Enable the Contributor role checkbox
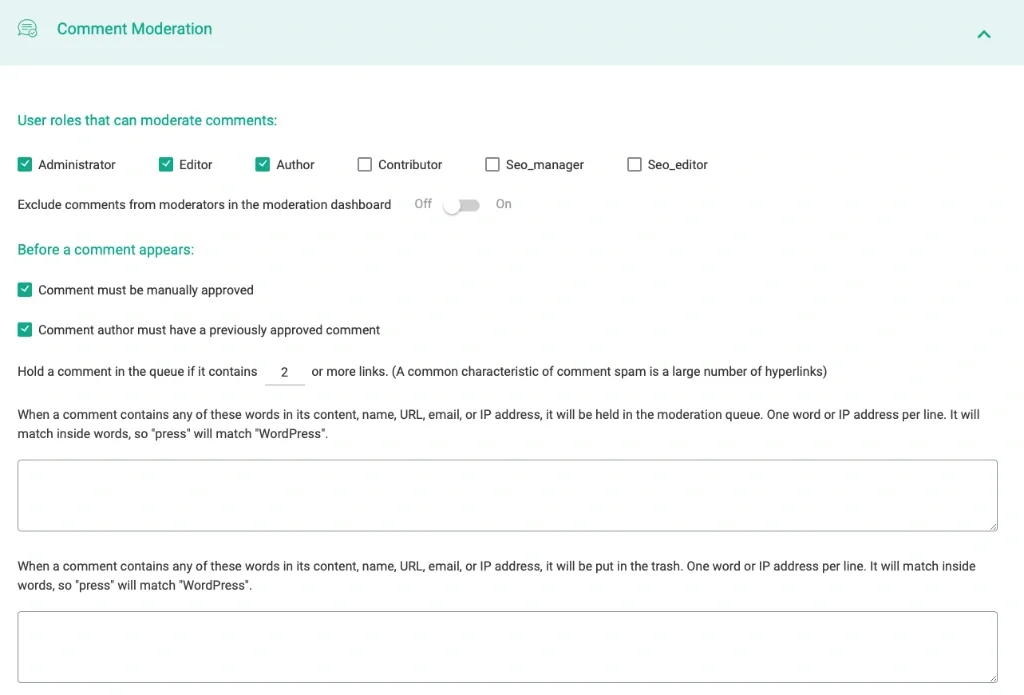This screenshot has height=695, width=1024. [x=365, y=164]
